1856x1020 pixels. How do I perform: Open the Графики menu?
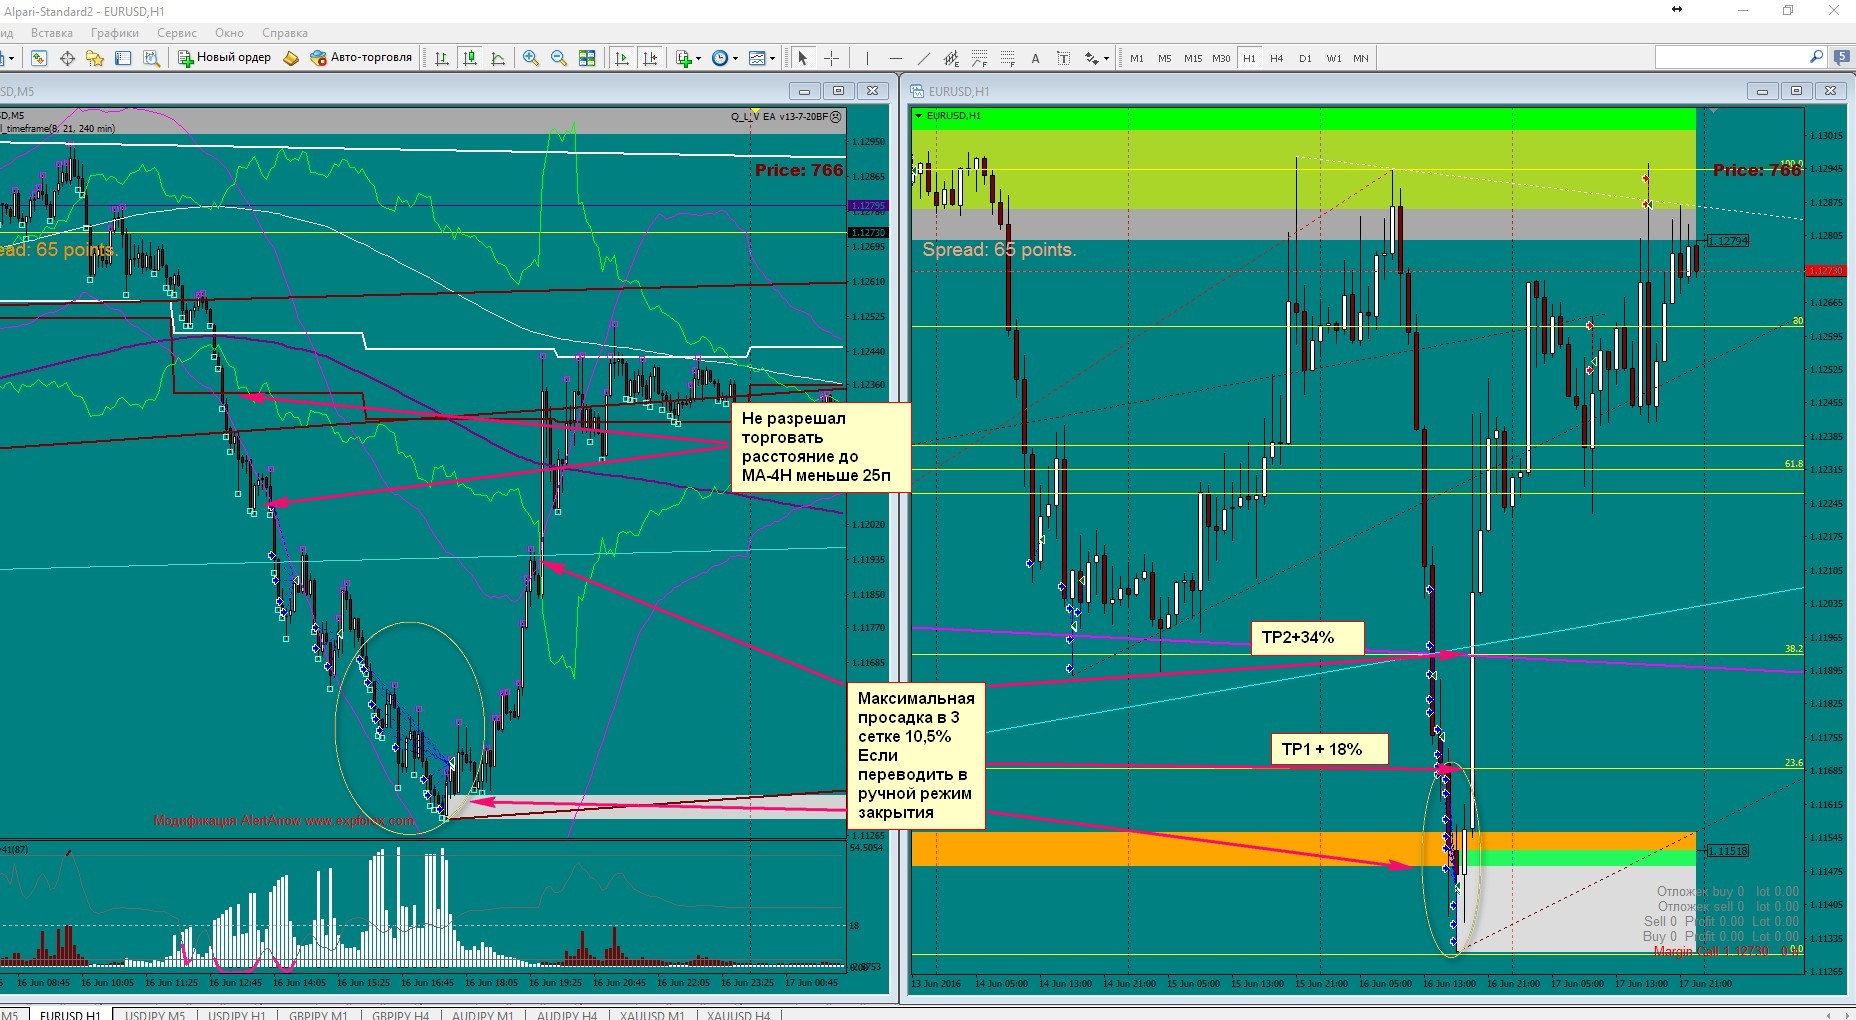tap(115, 33)
